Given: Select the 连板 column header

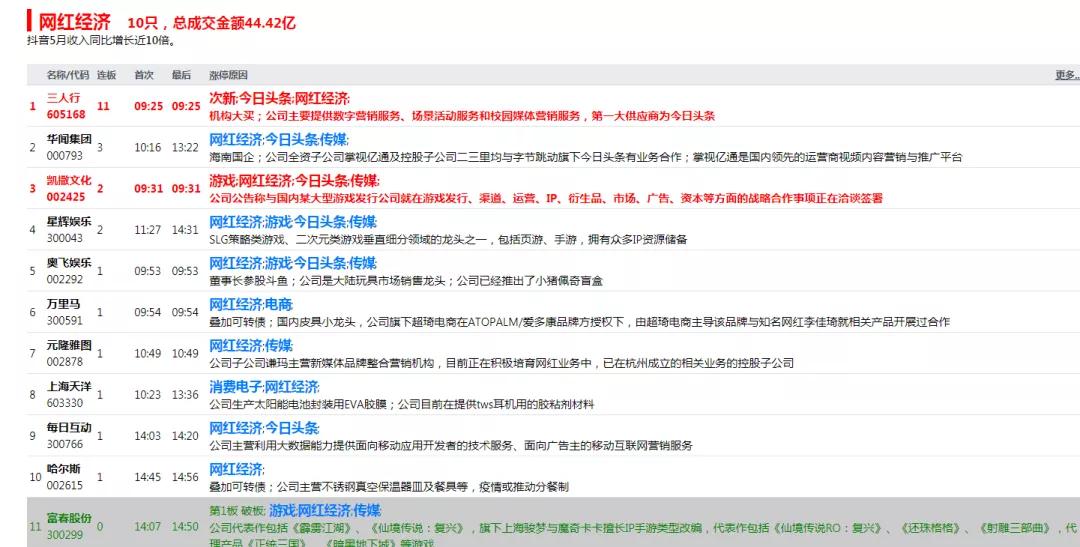Looking at the screenshot, I should point(106,75).
